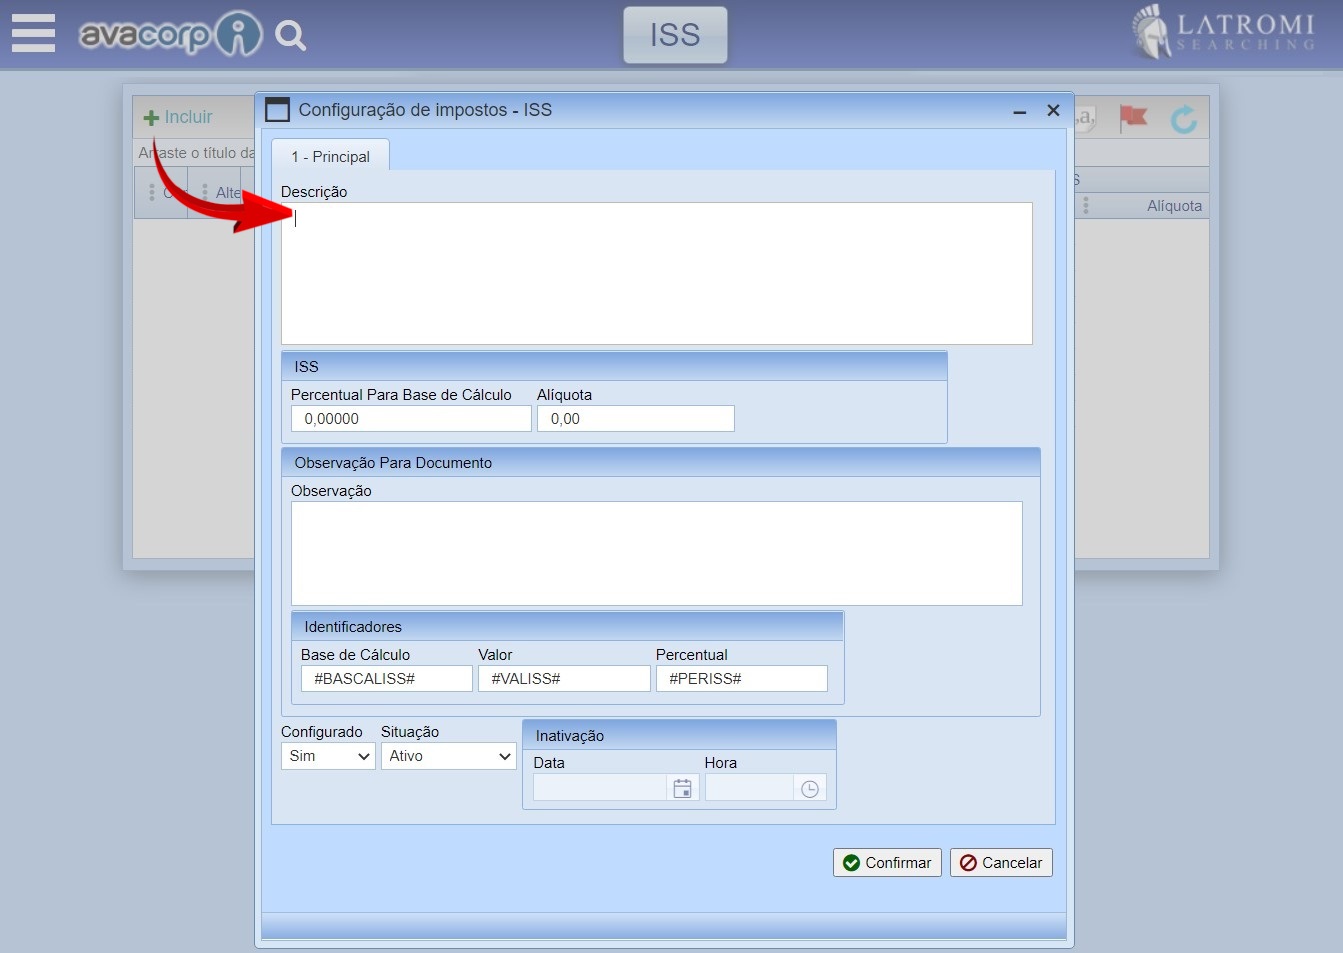The image size is (1343, 953).
Task: Open the clock picker for Hora field
Action: [810, 789]
